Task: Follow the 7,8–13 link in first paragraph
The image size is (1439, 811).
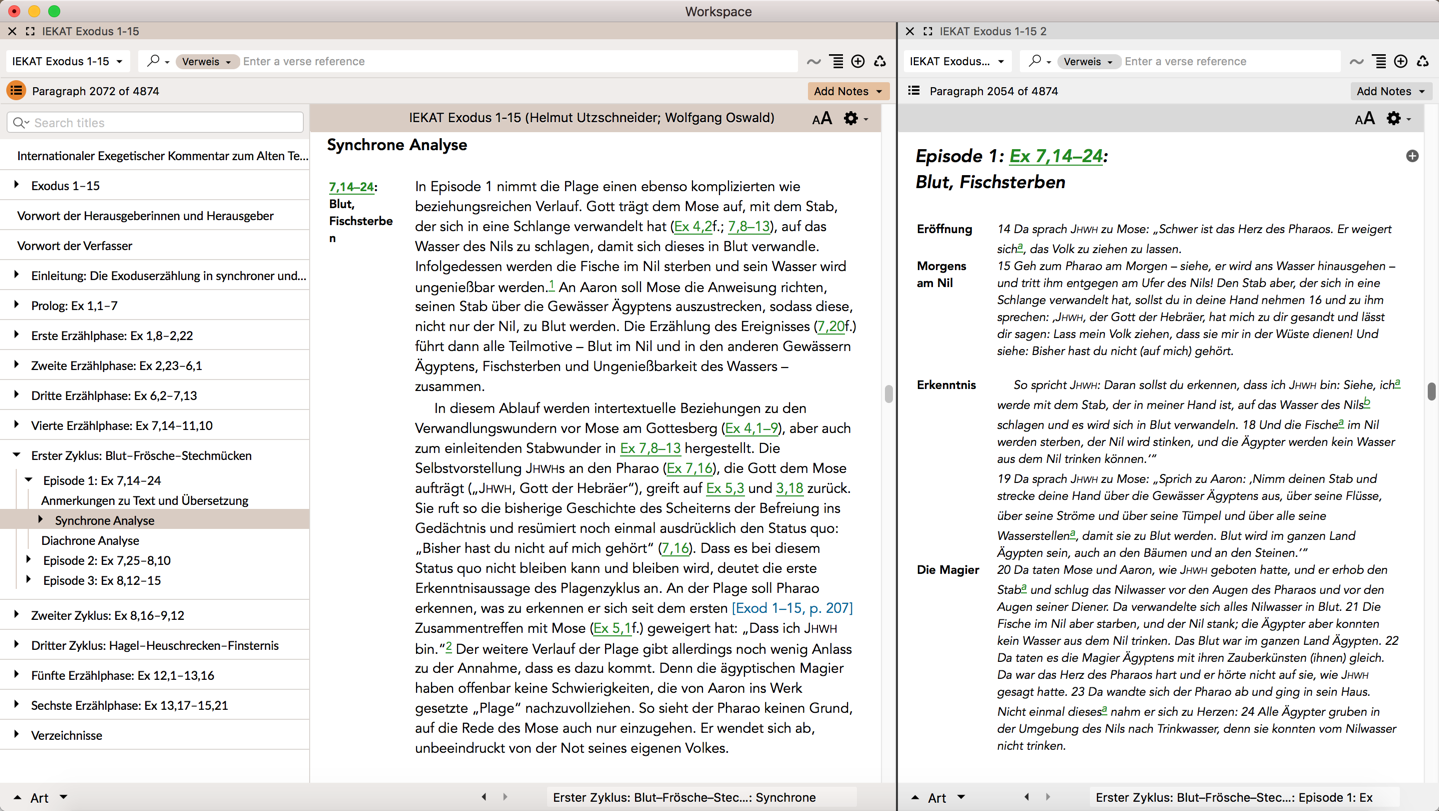Action: pos(749,226)
